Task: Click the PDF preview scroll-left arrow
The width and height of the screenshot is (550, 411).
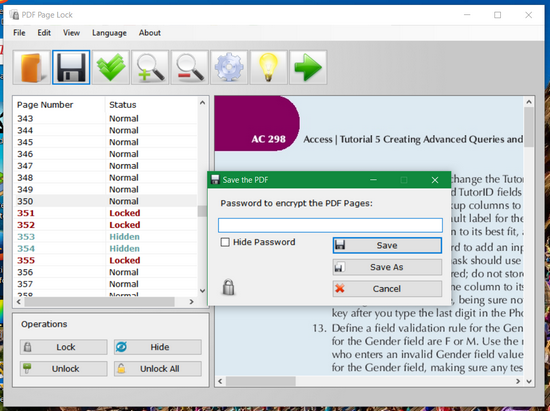Action: [220, 381]
